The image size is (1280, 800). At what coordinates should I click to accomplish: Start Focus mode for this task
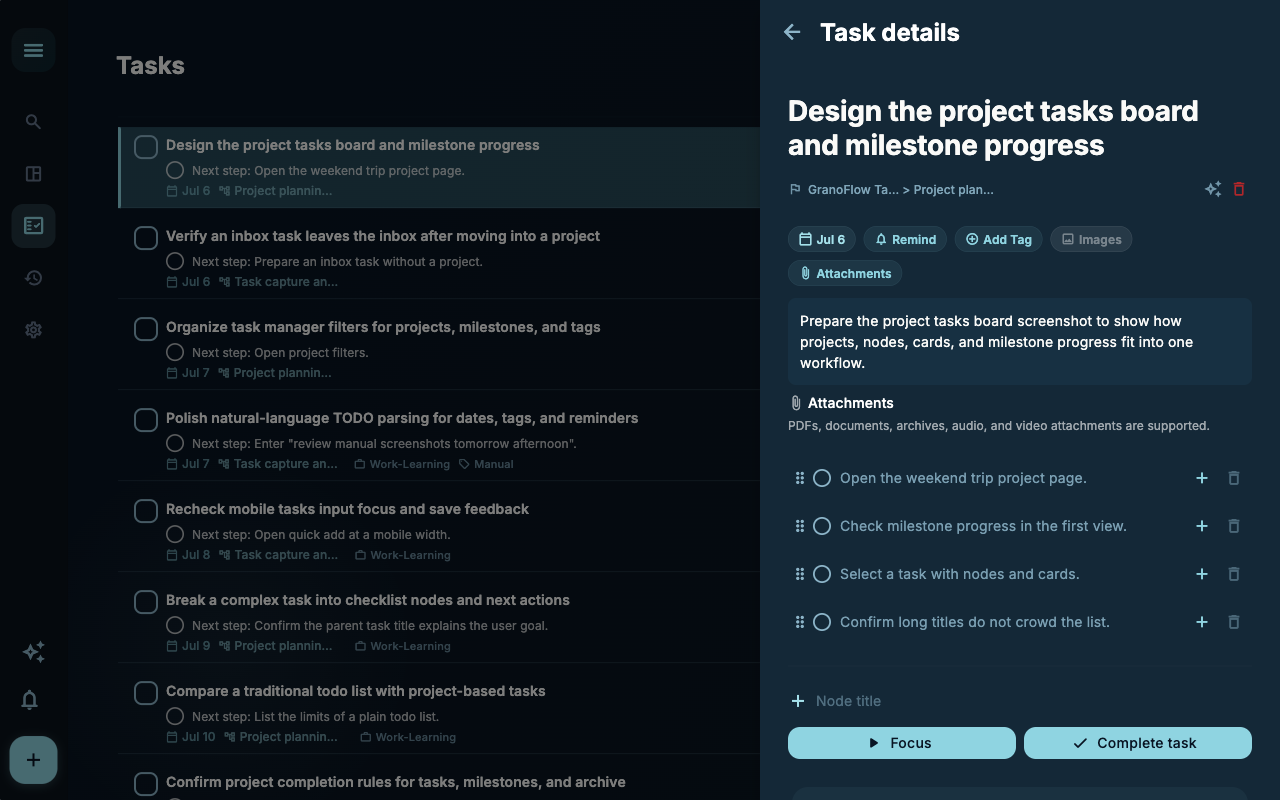click(x=902, y=743)
